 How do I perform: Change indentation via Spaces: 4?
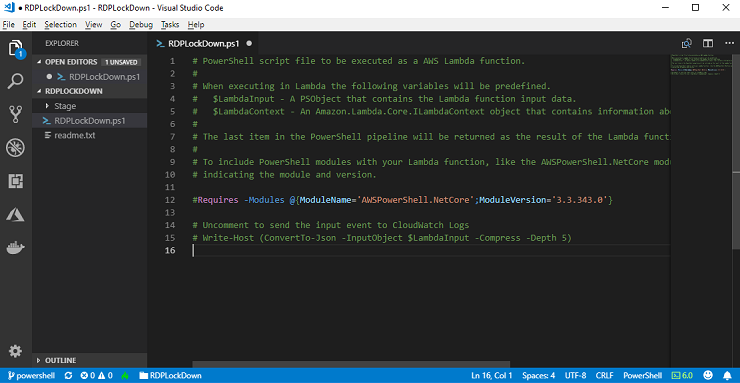point(538,375)
